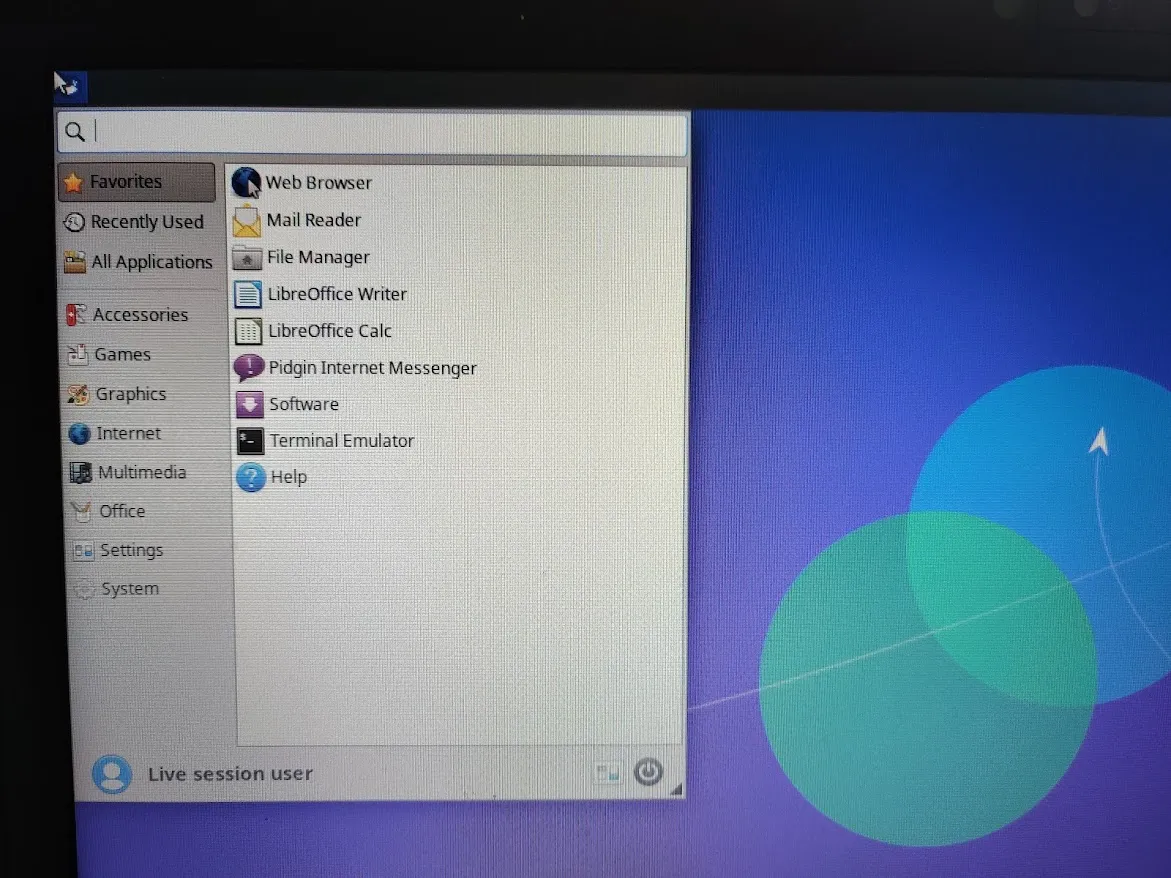
Task: Click the menu resize grip corner
Action: 677,790
